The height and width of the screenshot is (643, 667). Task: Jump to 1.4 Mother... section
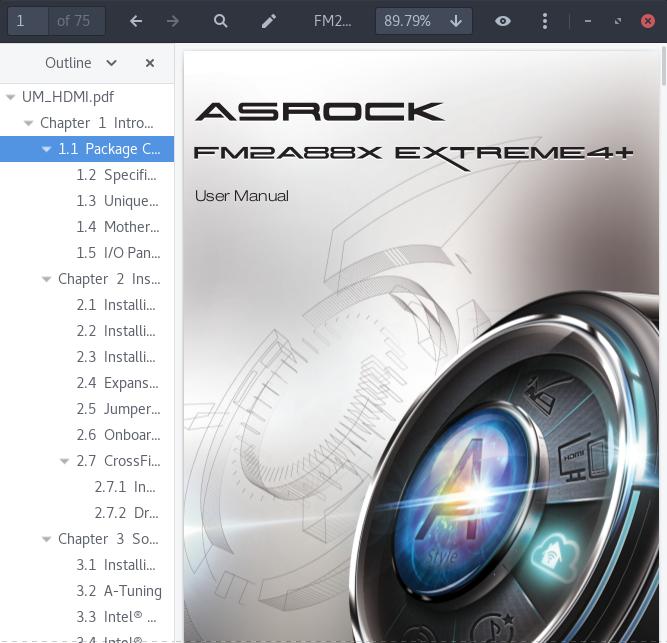pos(118,227)
